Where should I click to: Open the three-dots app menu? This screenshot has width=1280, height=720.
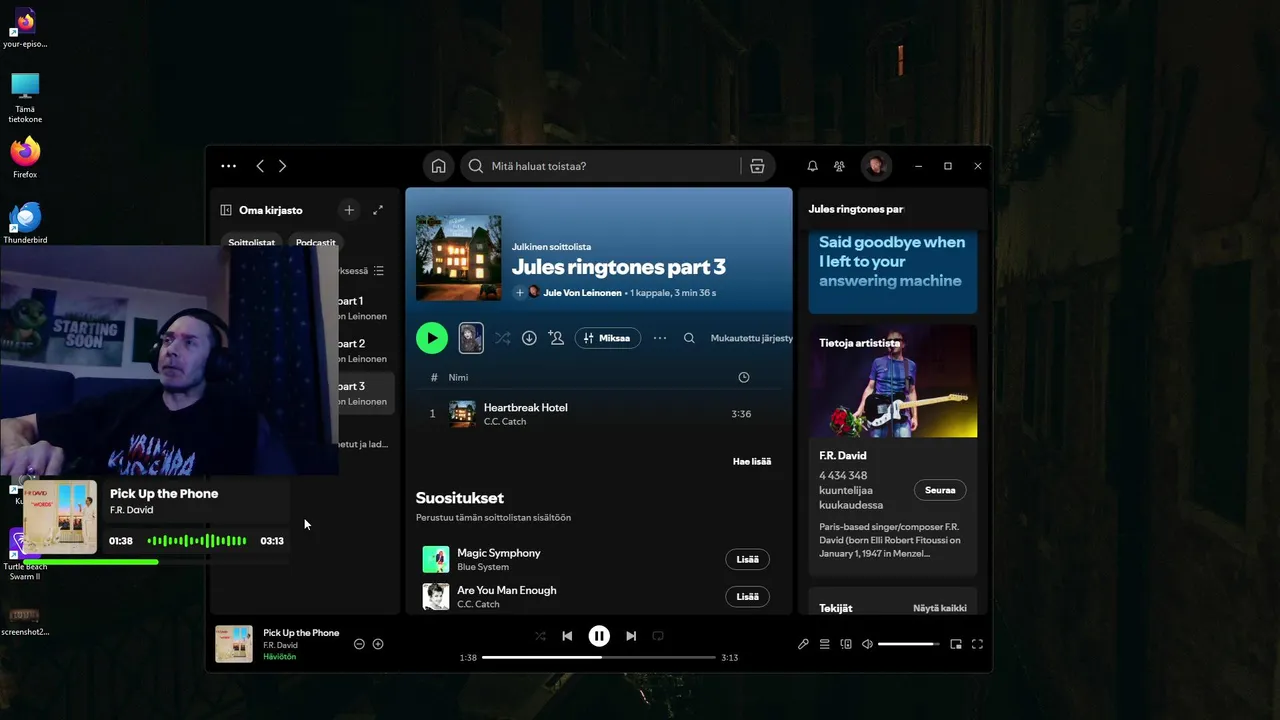pyautogui.click(x=228, y=166)
